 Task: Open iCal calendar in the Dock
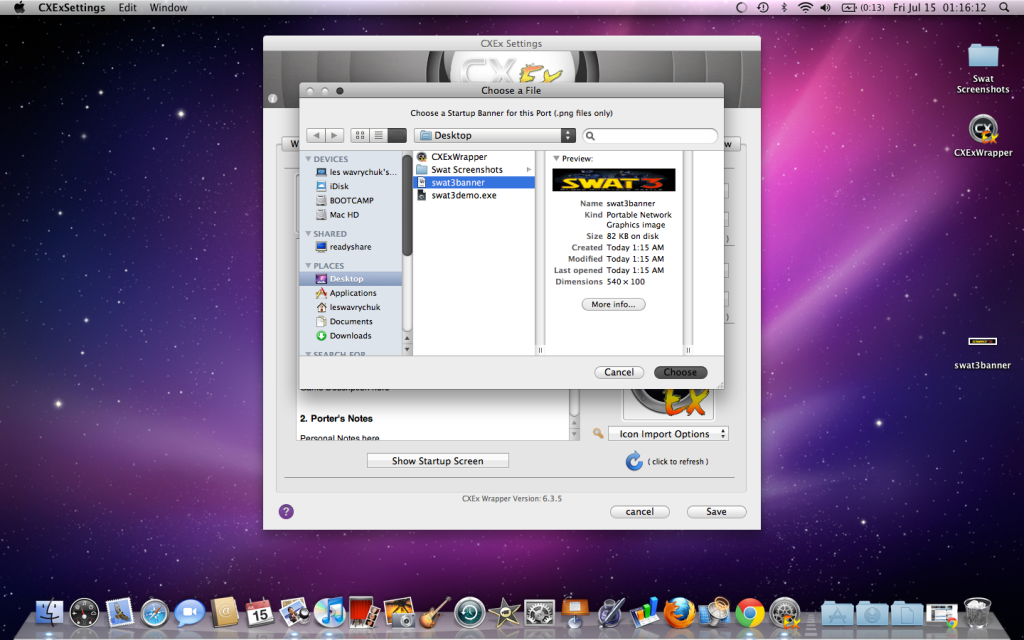coord(259,613)
